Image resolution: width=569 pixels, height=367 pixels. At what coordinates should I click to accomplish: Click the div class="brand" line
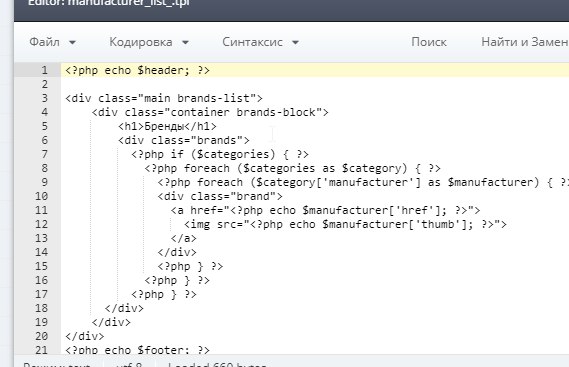[x=220, y=196]
